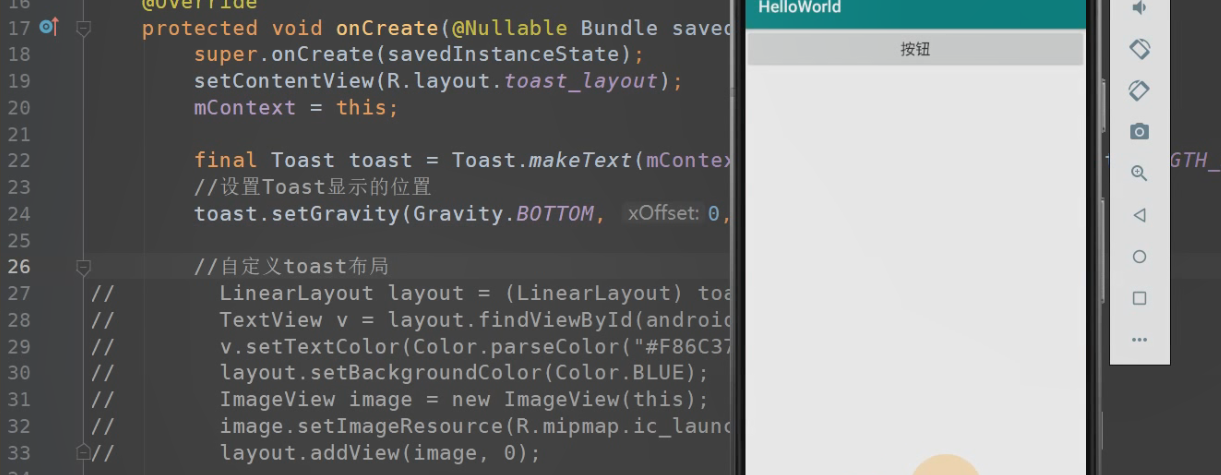
Task: Click the emulator volume down icon
Action: [1139, 8]
